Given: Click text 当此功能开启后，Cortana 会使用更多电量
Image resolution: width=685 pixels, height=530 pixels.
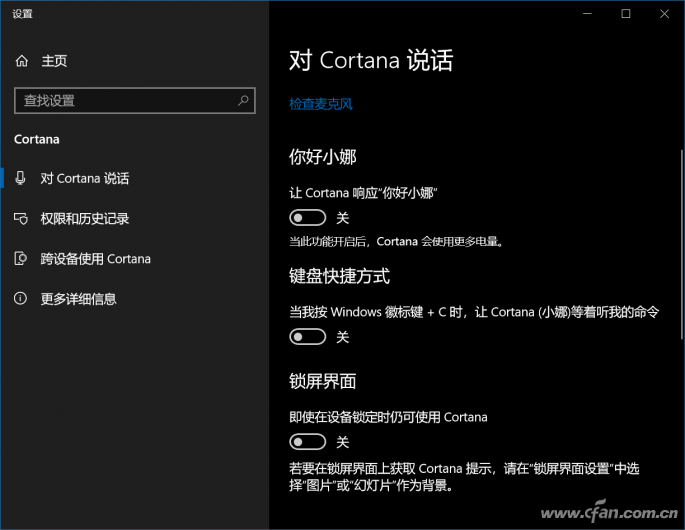Looking at the screenshot, I should (396, 241).
